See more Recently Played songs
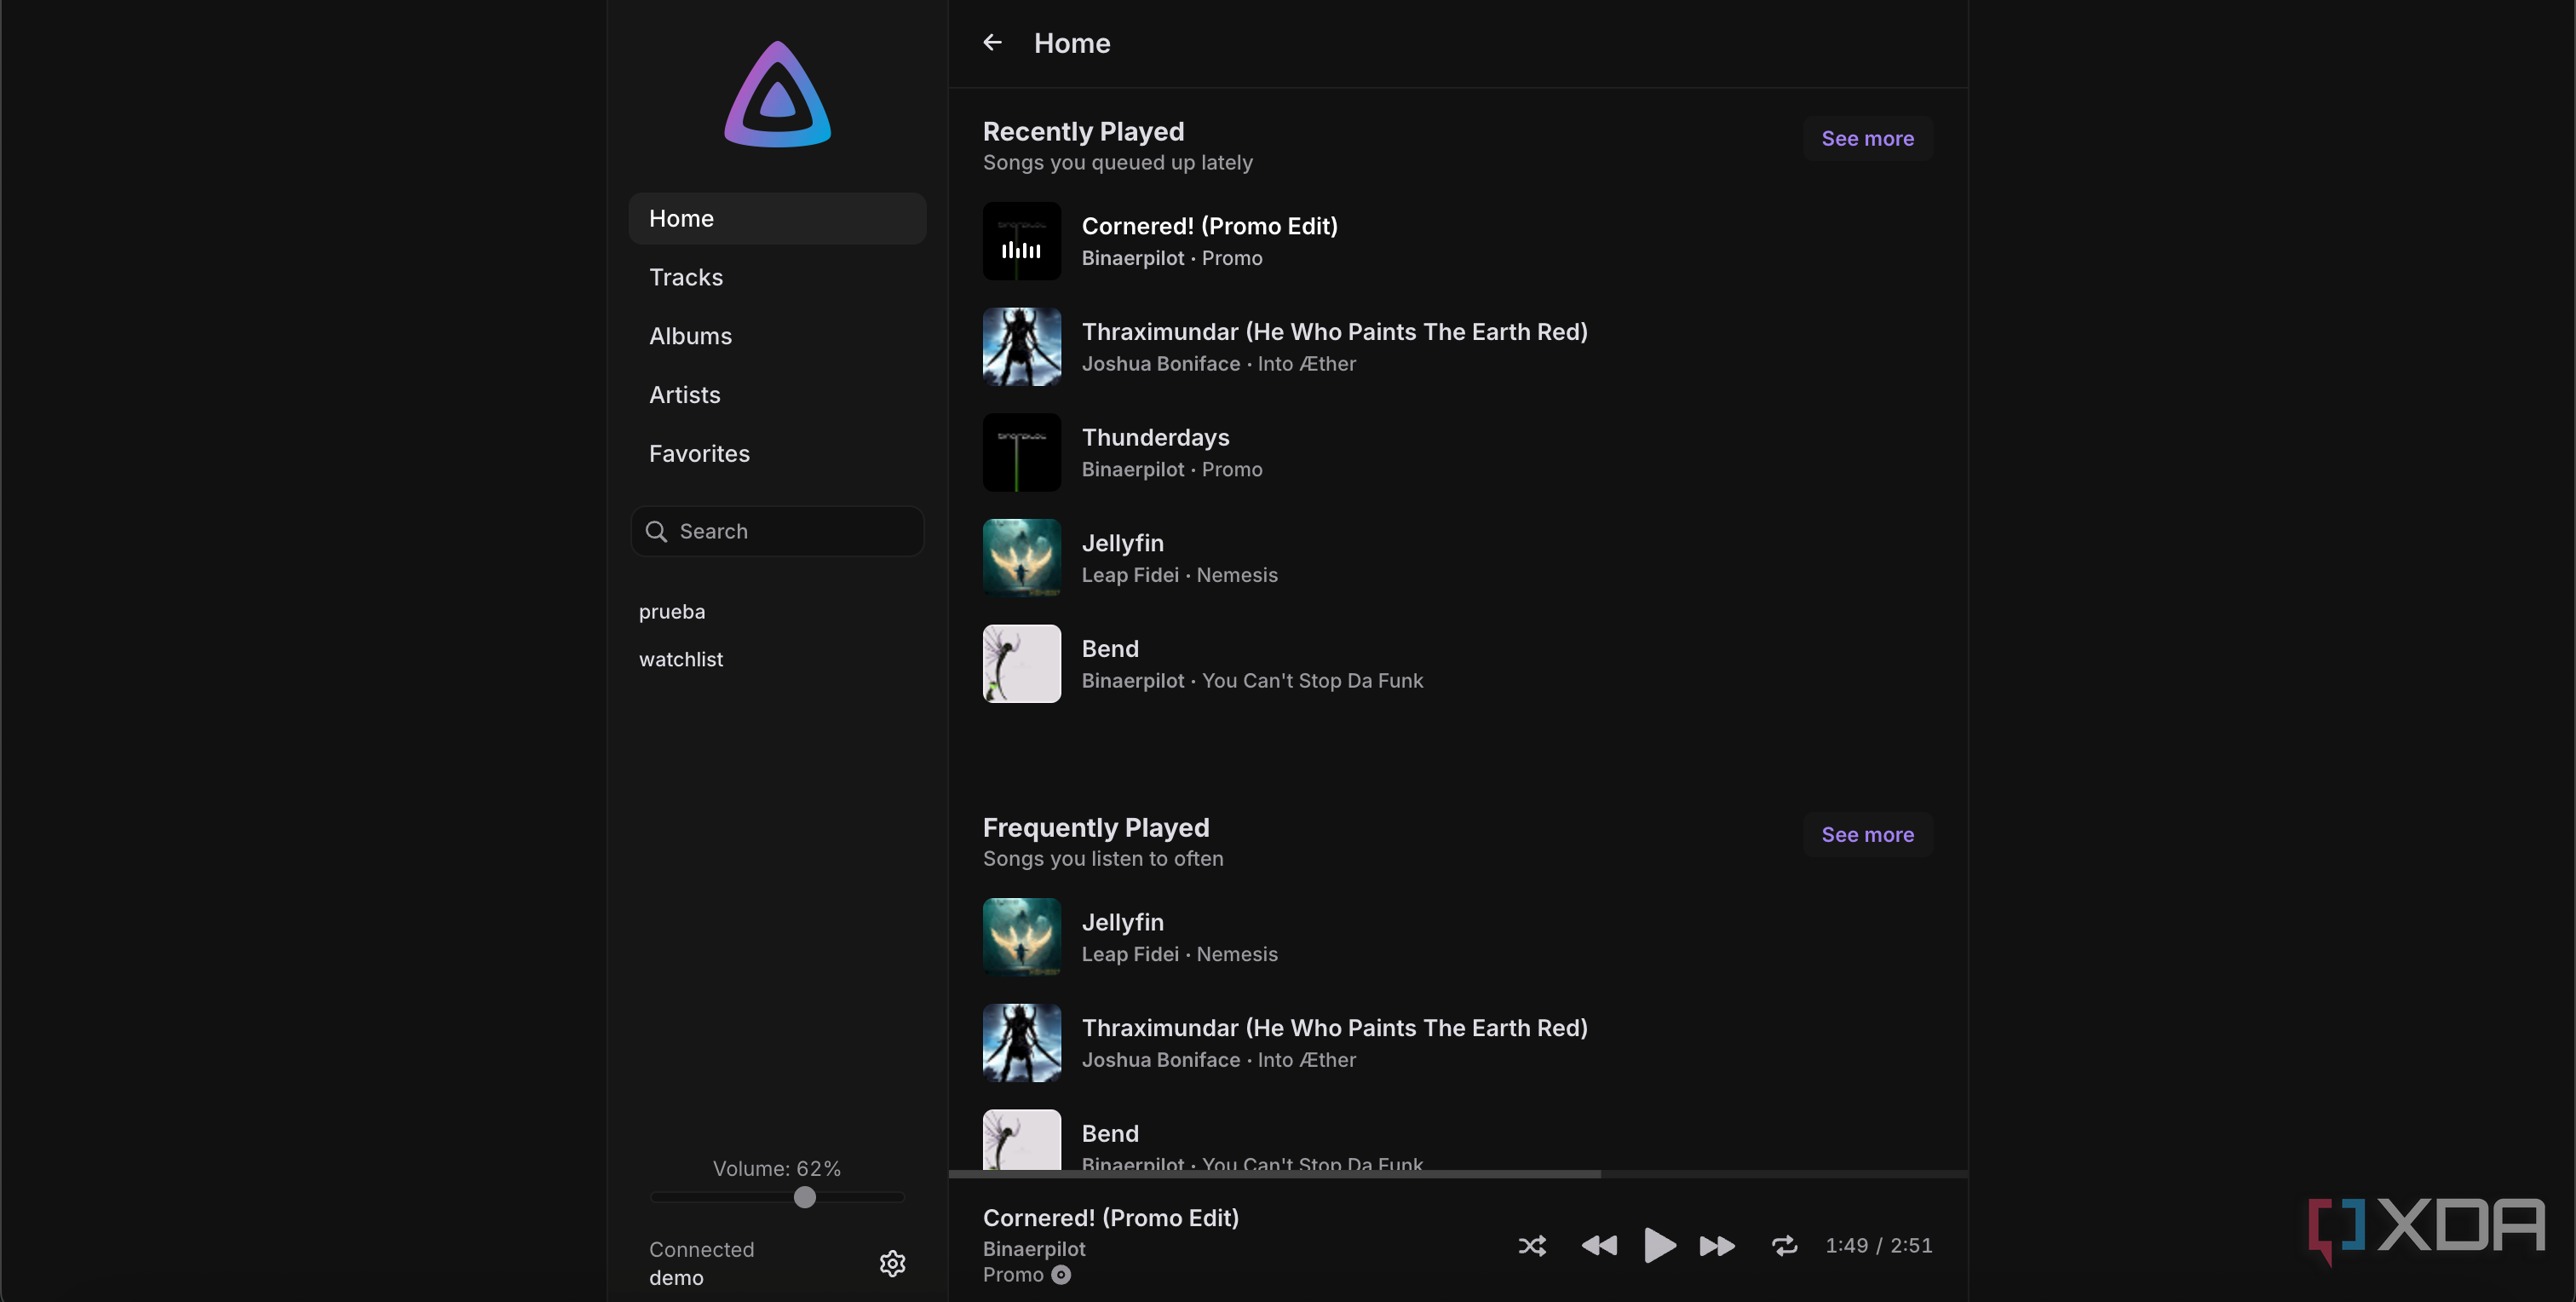 (x=1867, y=139)
